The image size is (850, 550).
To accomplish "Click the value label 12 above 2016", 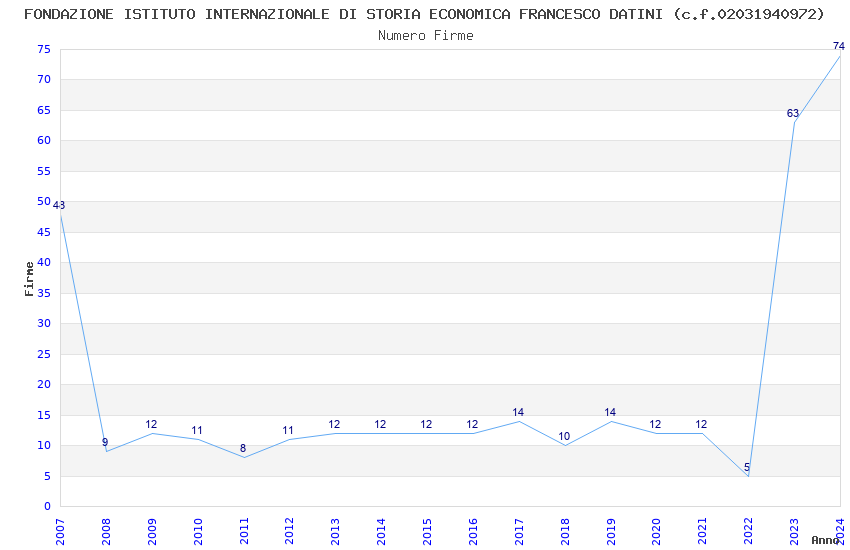I will click(x=472, y=424).
